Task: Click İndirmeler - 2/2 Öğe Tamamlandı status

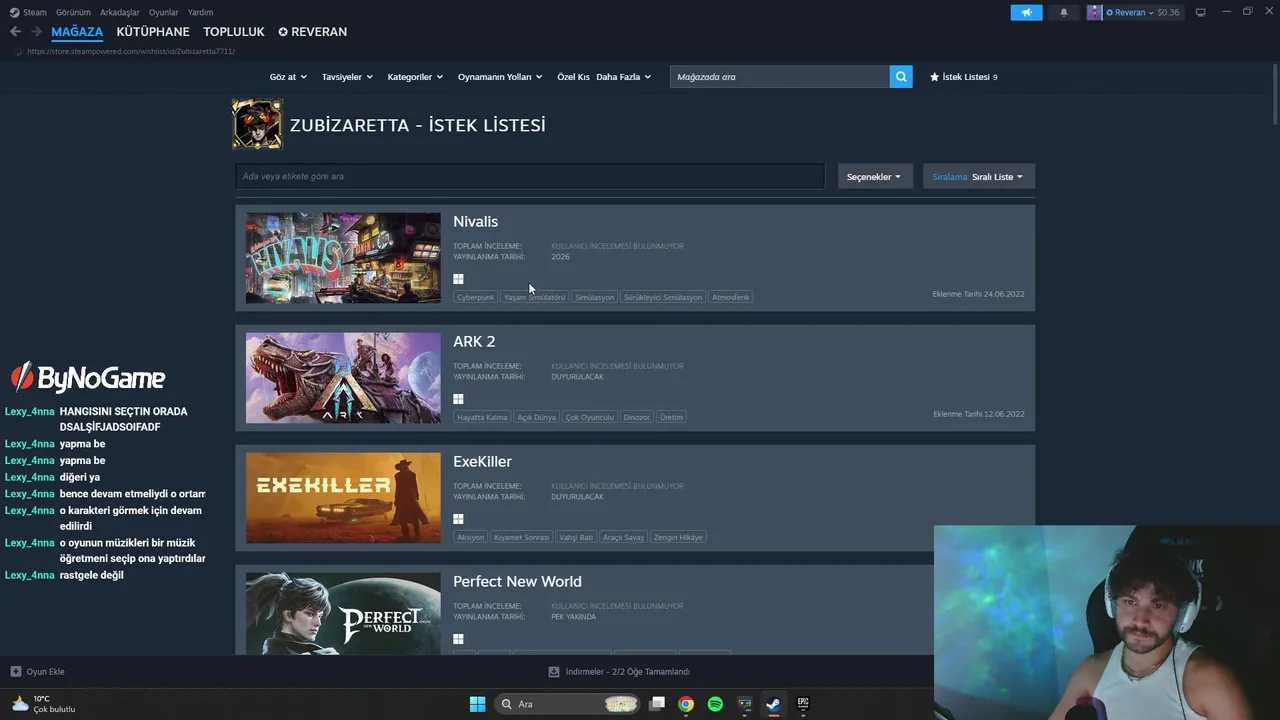Action: [628, 672]
